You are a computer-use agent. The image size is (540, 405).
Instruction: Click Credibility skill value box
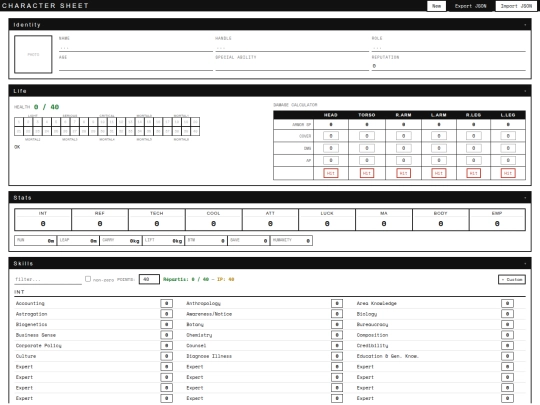(x=507, y=345)
